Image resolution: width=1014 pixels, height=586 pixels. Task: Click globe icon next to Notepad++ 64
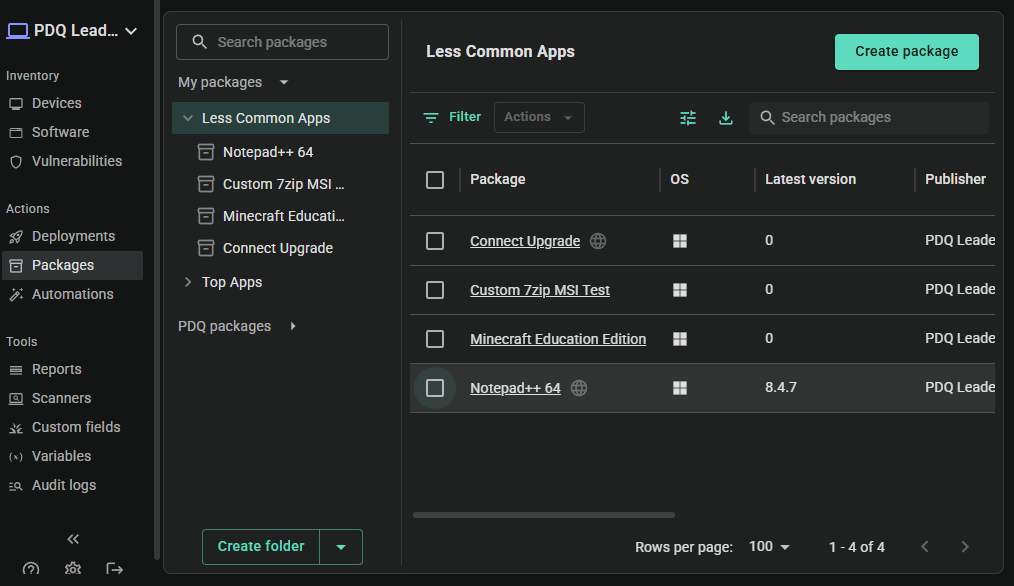tap(579, 388)
